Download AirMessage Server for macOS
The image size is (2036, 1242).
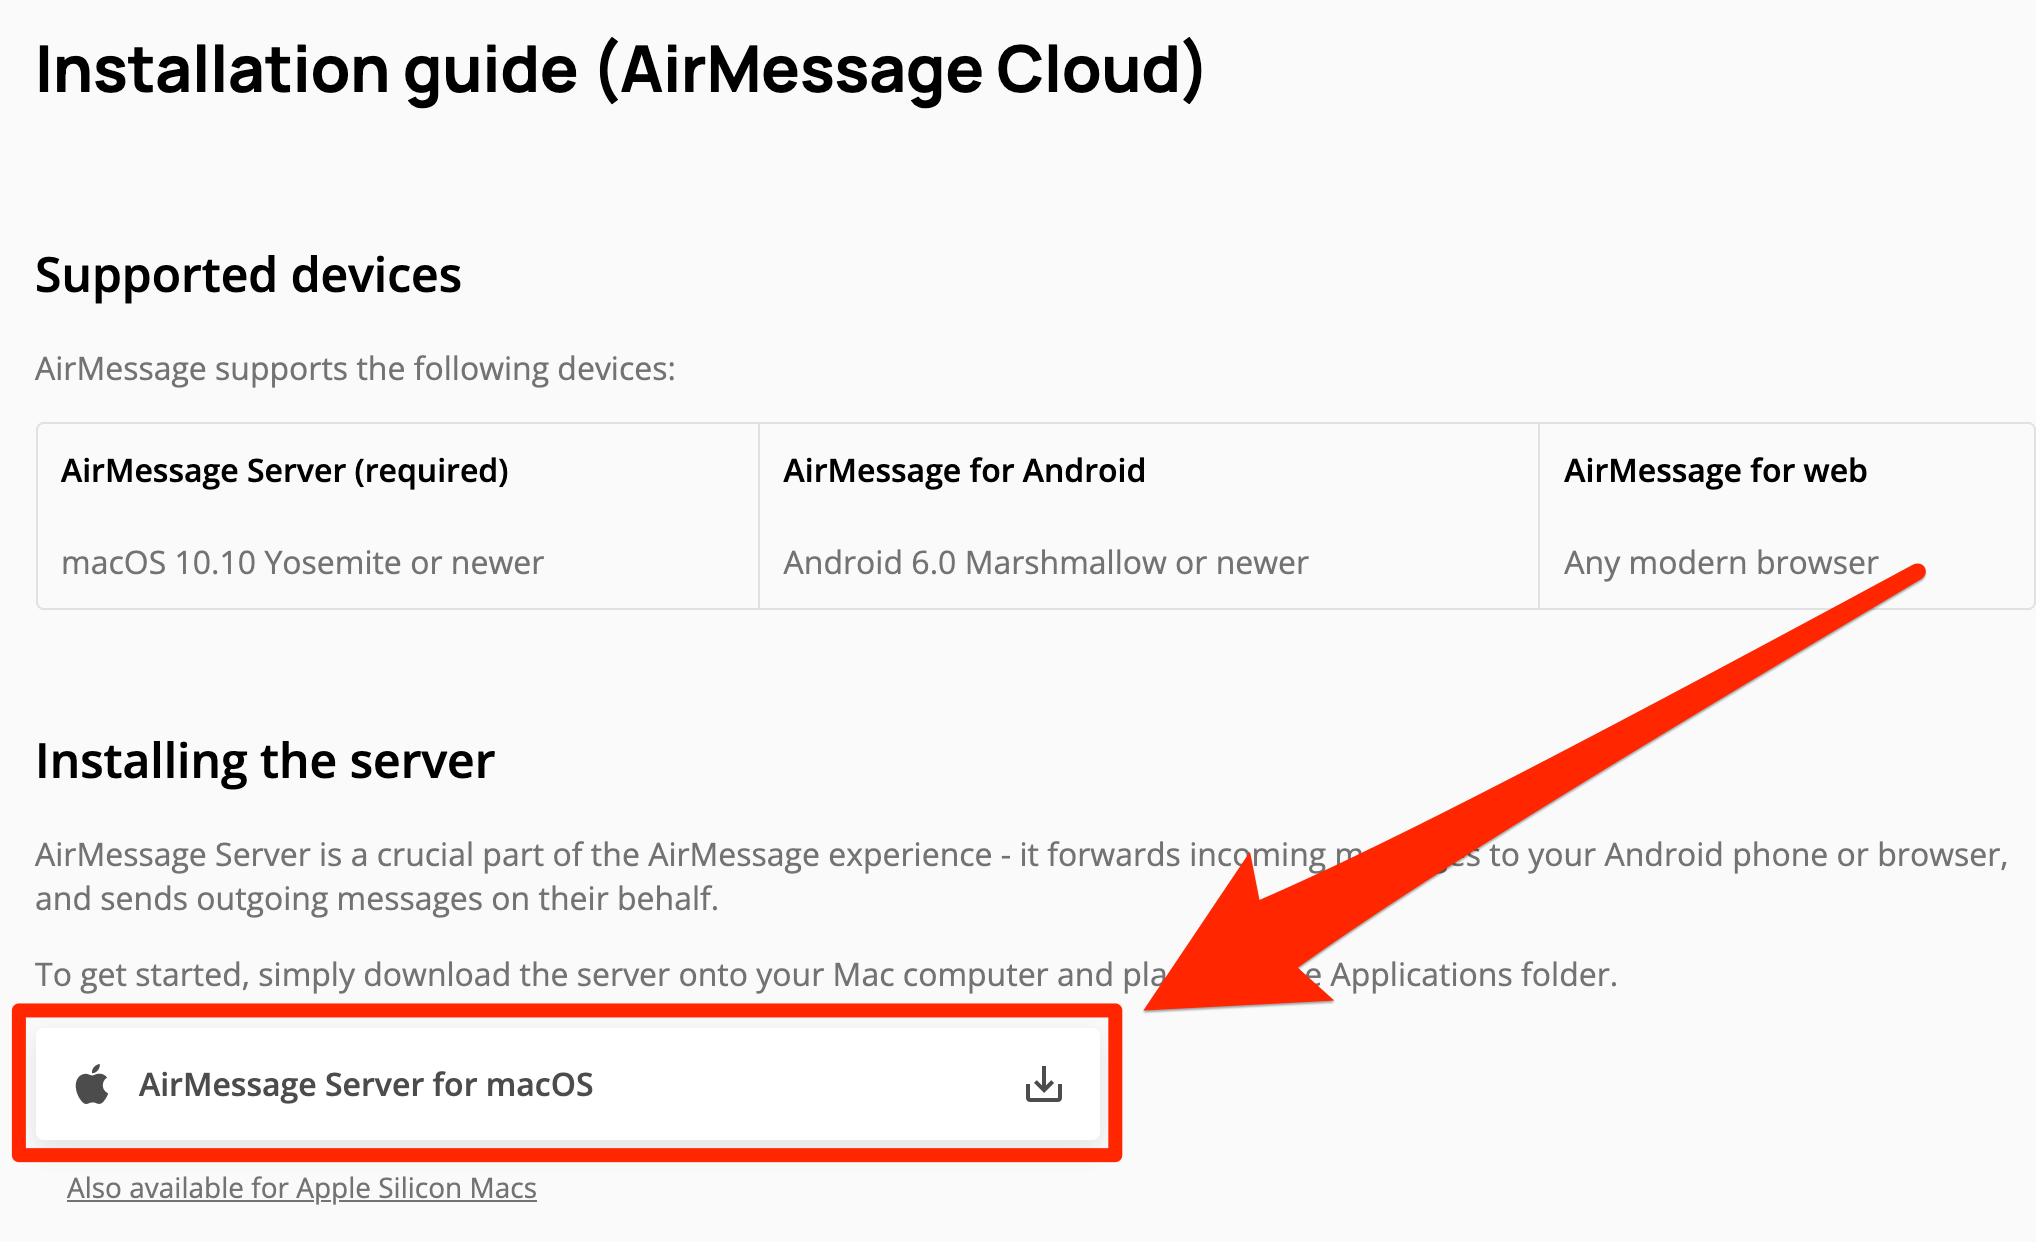click(x=568, y=1084)
